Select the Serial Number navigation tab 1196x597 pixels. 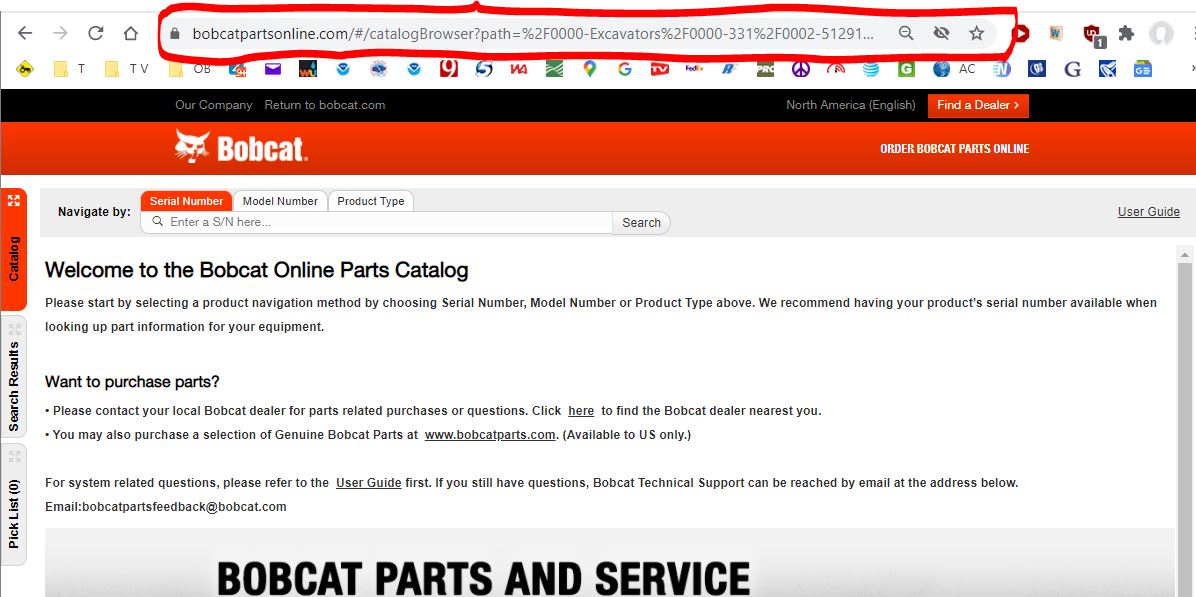tap(186, 201)
